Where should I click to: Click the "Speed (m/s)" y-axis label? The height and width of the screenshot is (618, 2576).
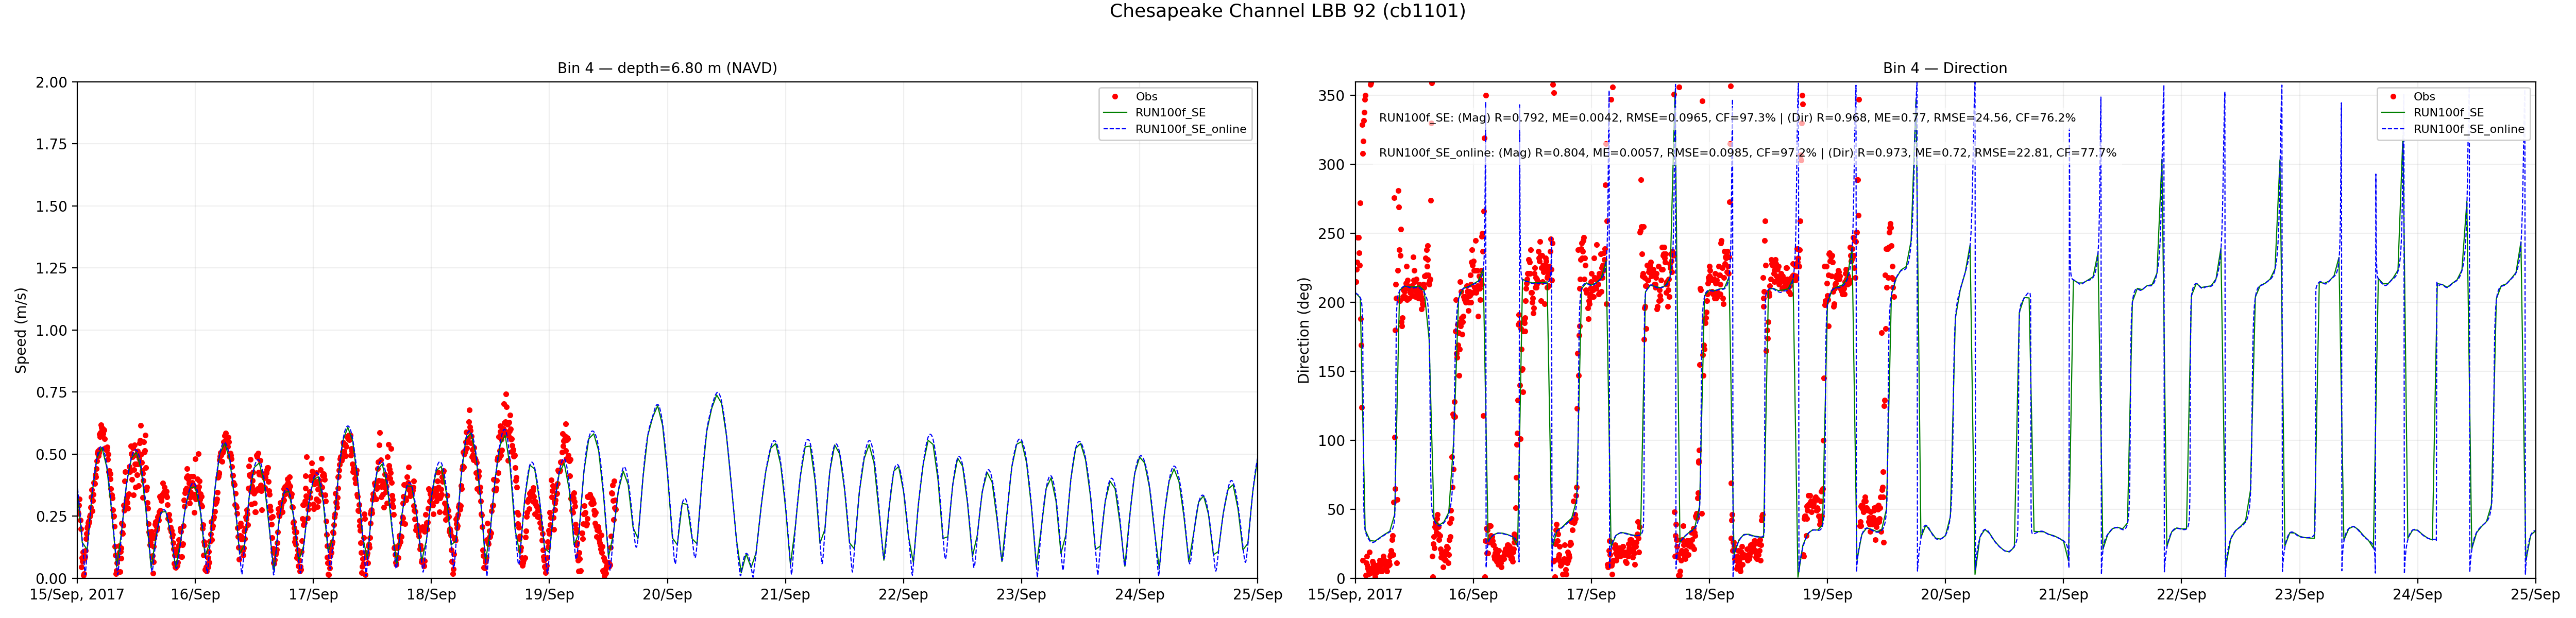click(x=21, y=330)
